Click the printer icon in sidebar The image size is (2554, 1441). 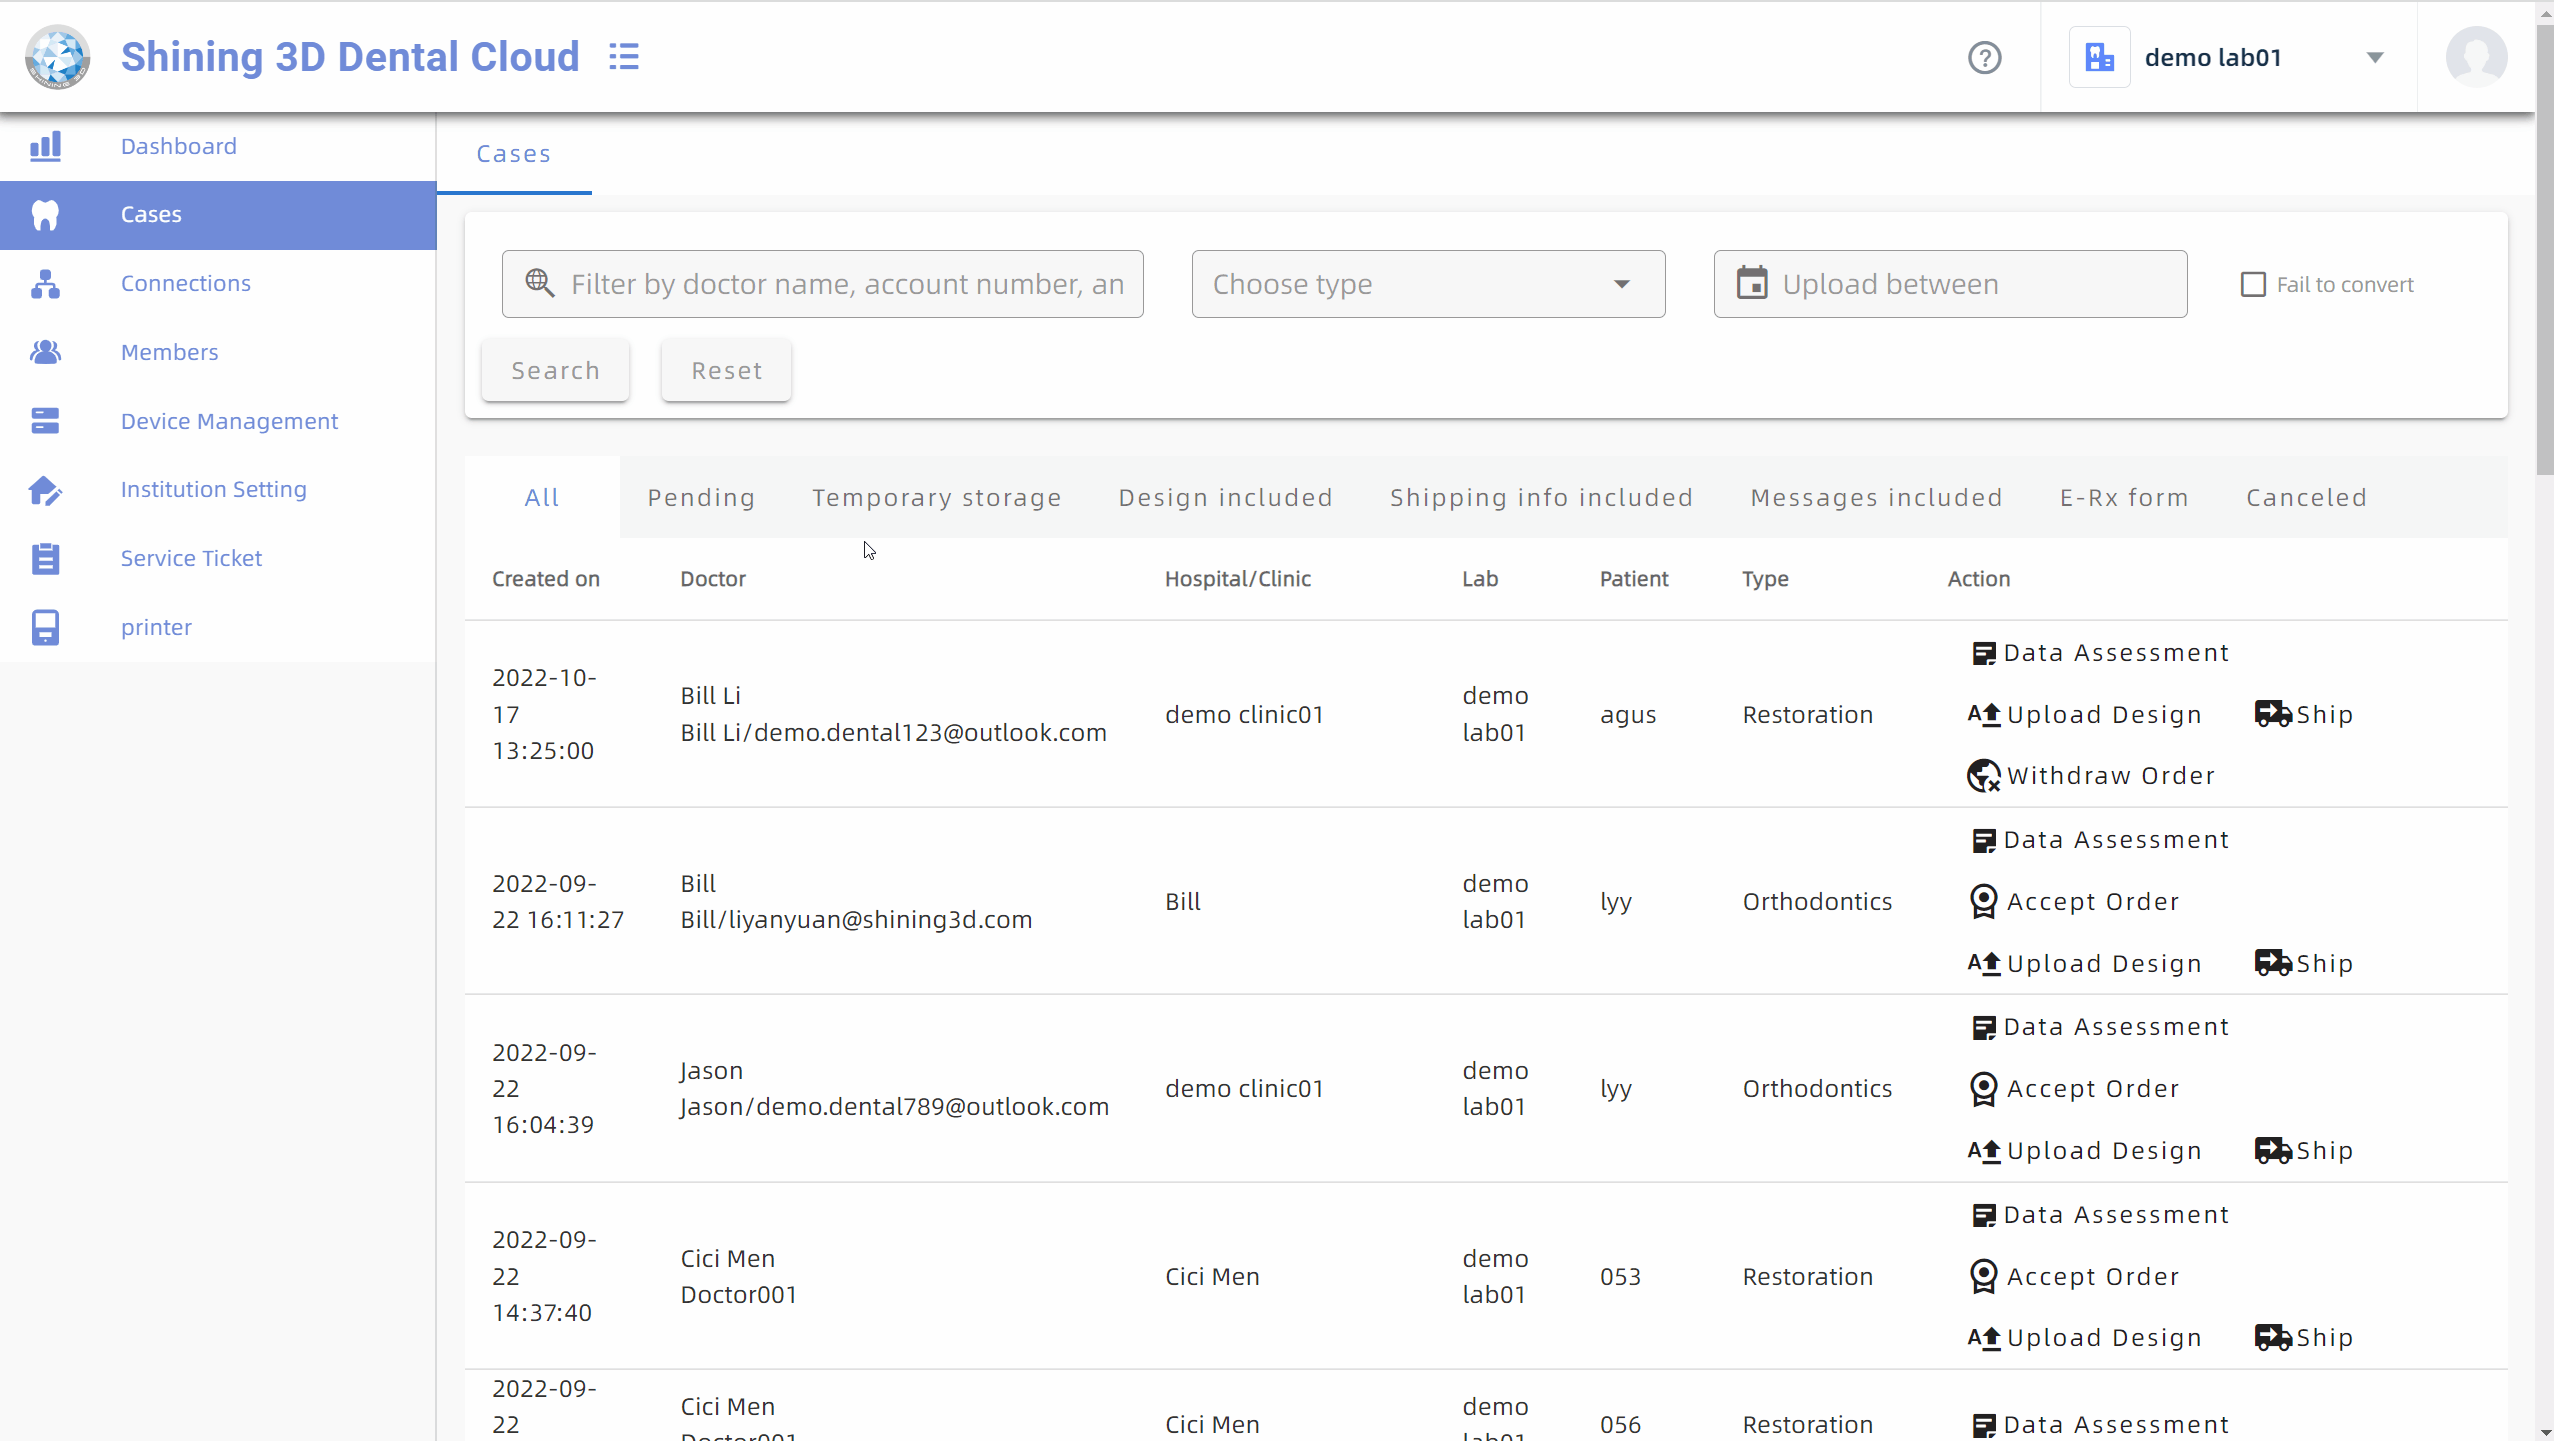[45, 627]
